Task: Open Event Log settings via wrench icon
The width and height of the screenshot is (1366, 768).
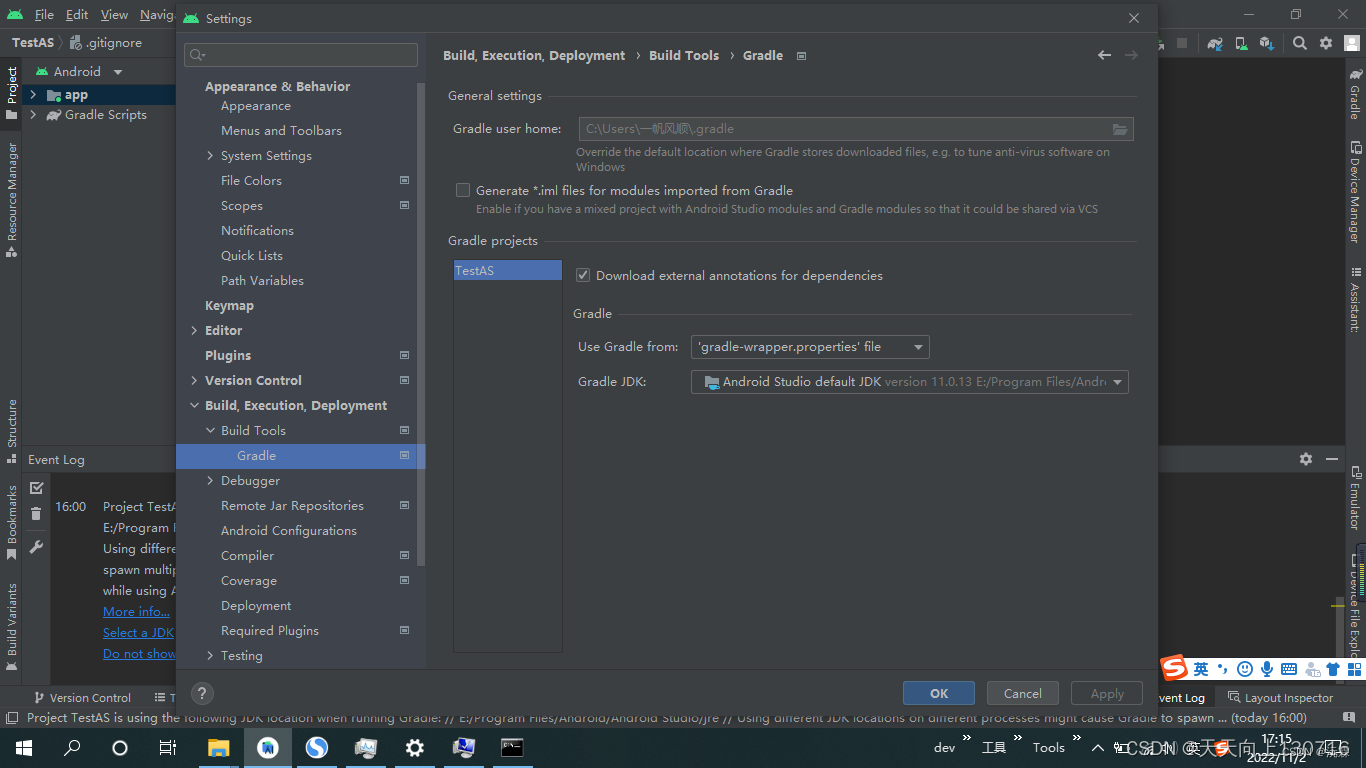Action: [x=36, y=546]
